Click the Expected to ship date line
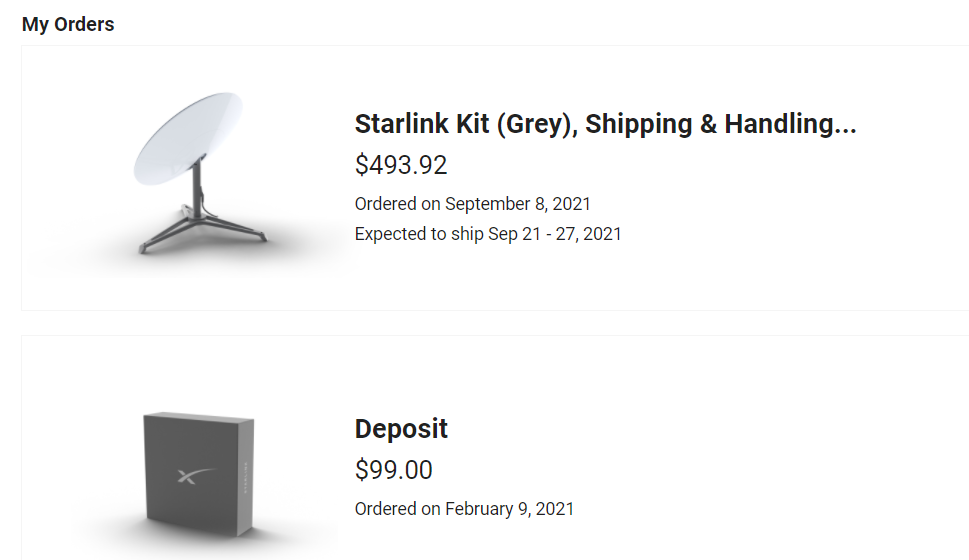This screenshot has width=969, height=560. 488,234
